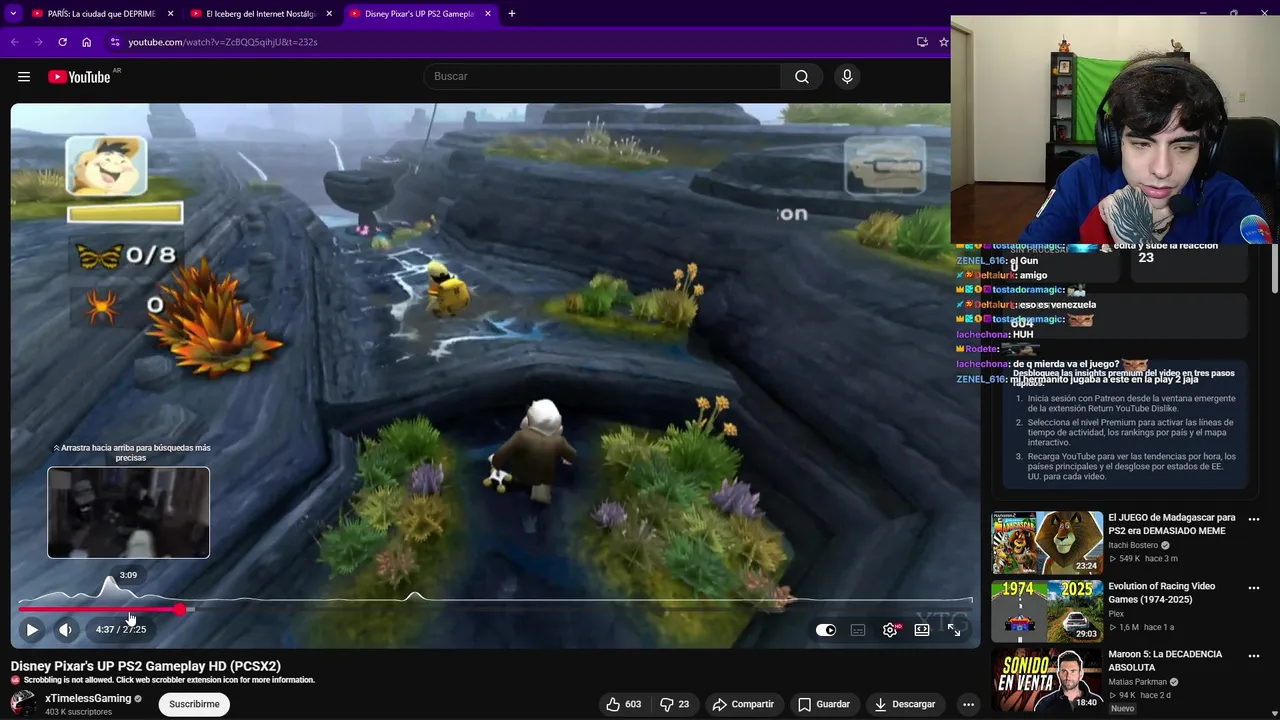The image size is (1280, 720).
Task: Open El JUEGO de Madagascar video title
Action: click(1172, 524)
